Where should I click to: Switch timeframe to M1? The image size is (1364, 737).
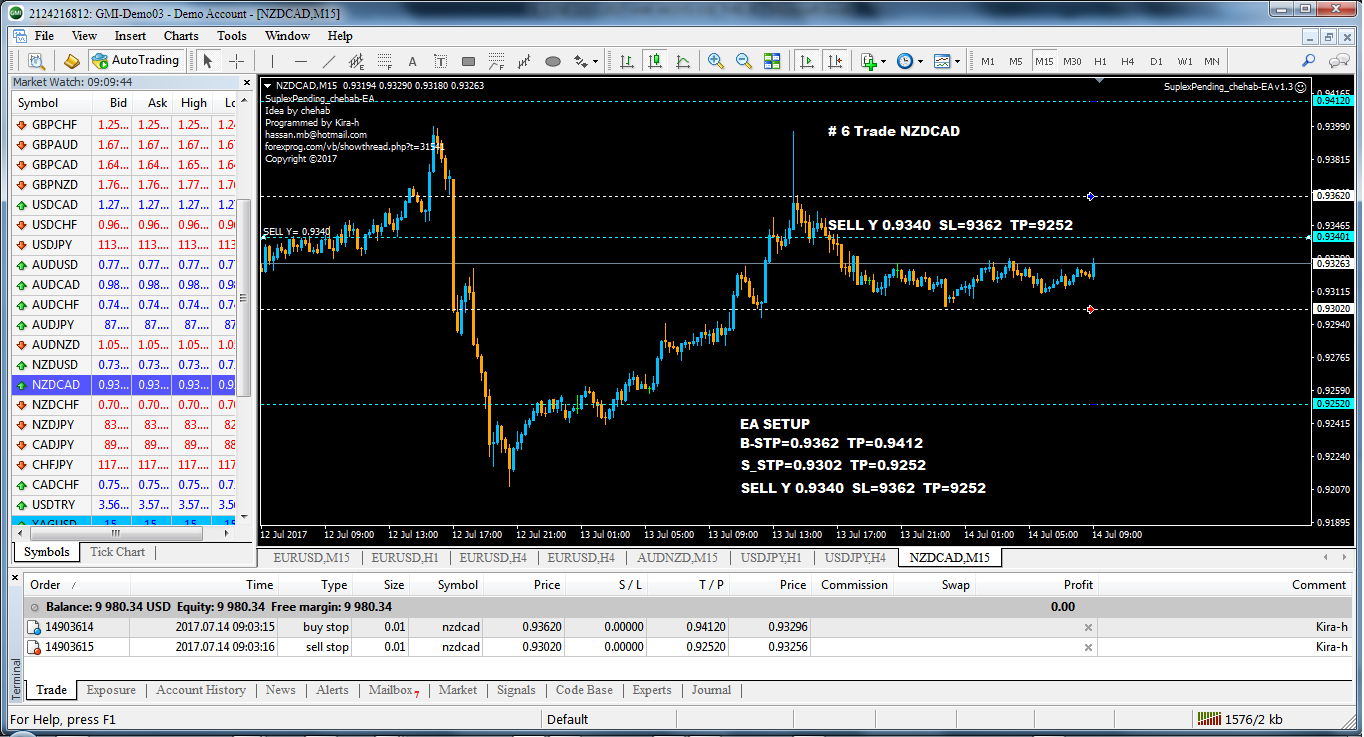pyautogui.click(x=988, y=61)
